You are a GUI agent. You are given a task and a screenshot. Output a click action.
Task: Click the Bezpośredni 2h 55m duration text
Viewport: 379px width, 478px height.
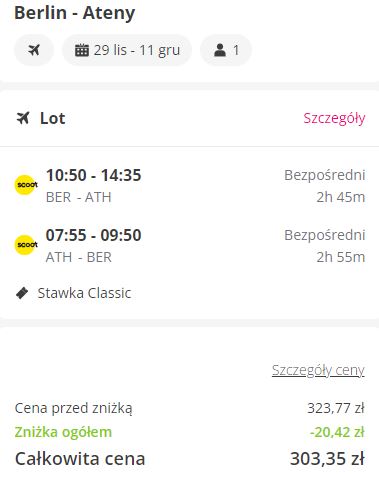pyautogui.click(x=325, y=246)
